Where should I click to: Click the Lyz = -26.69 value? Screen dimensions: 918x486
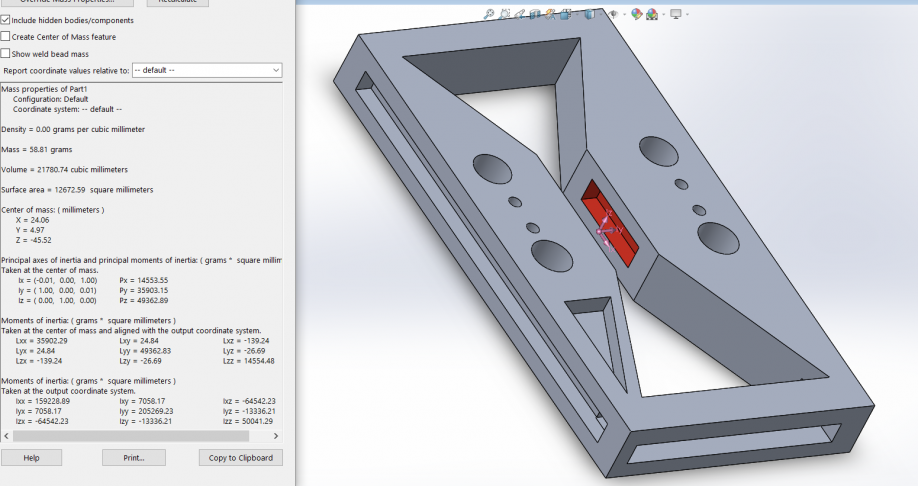click(244, 351)
